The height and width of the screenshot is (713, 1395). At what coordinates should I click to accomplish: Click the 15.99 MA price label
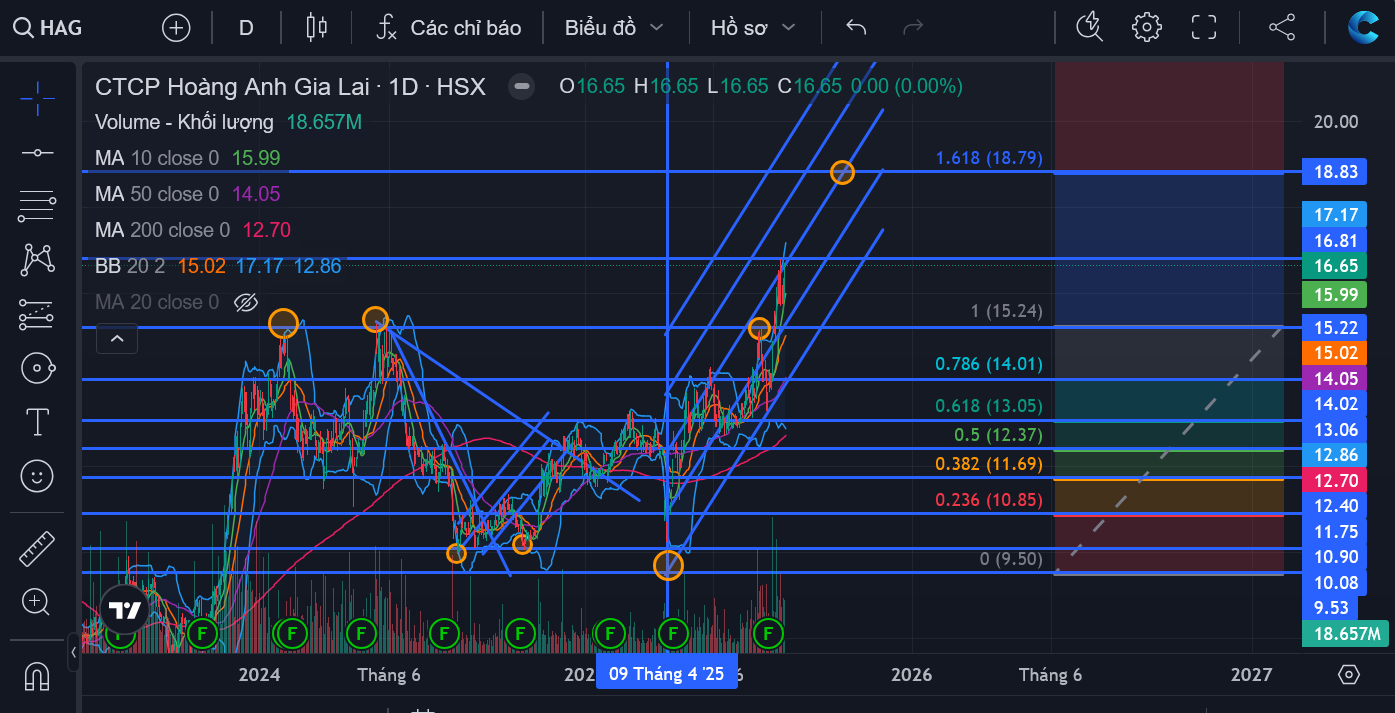pyautogui.click(x=1335, y=294)
